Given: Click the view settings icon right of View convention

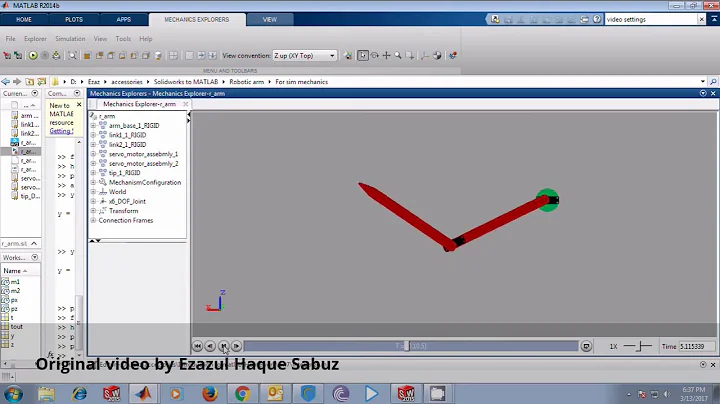Looking at the screenshot, I should point(348,56).
